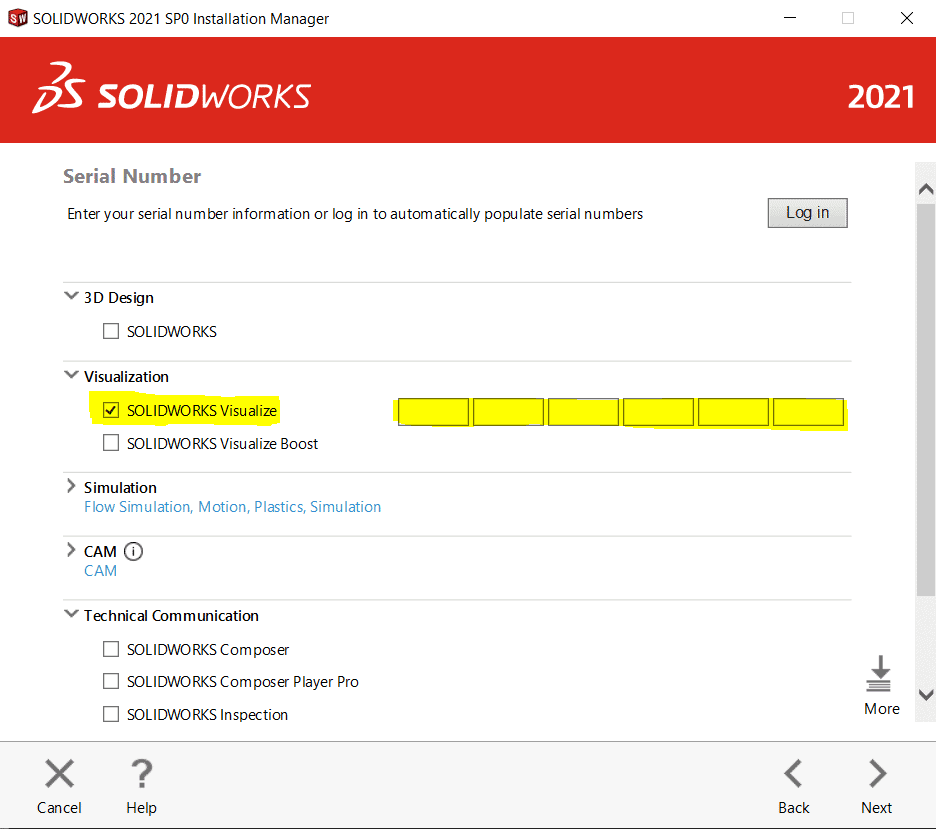Image resolution: width=936 pixels, height=829 pixels.
Task: Click the Cancel X icon
Action: (60, 773)
